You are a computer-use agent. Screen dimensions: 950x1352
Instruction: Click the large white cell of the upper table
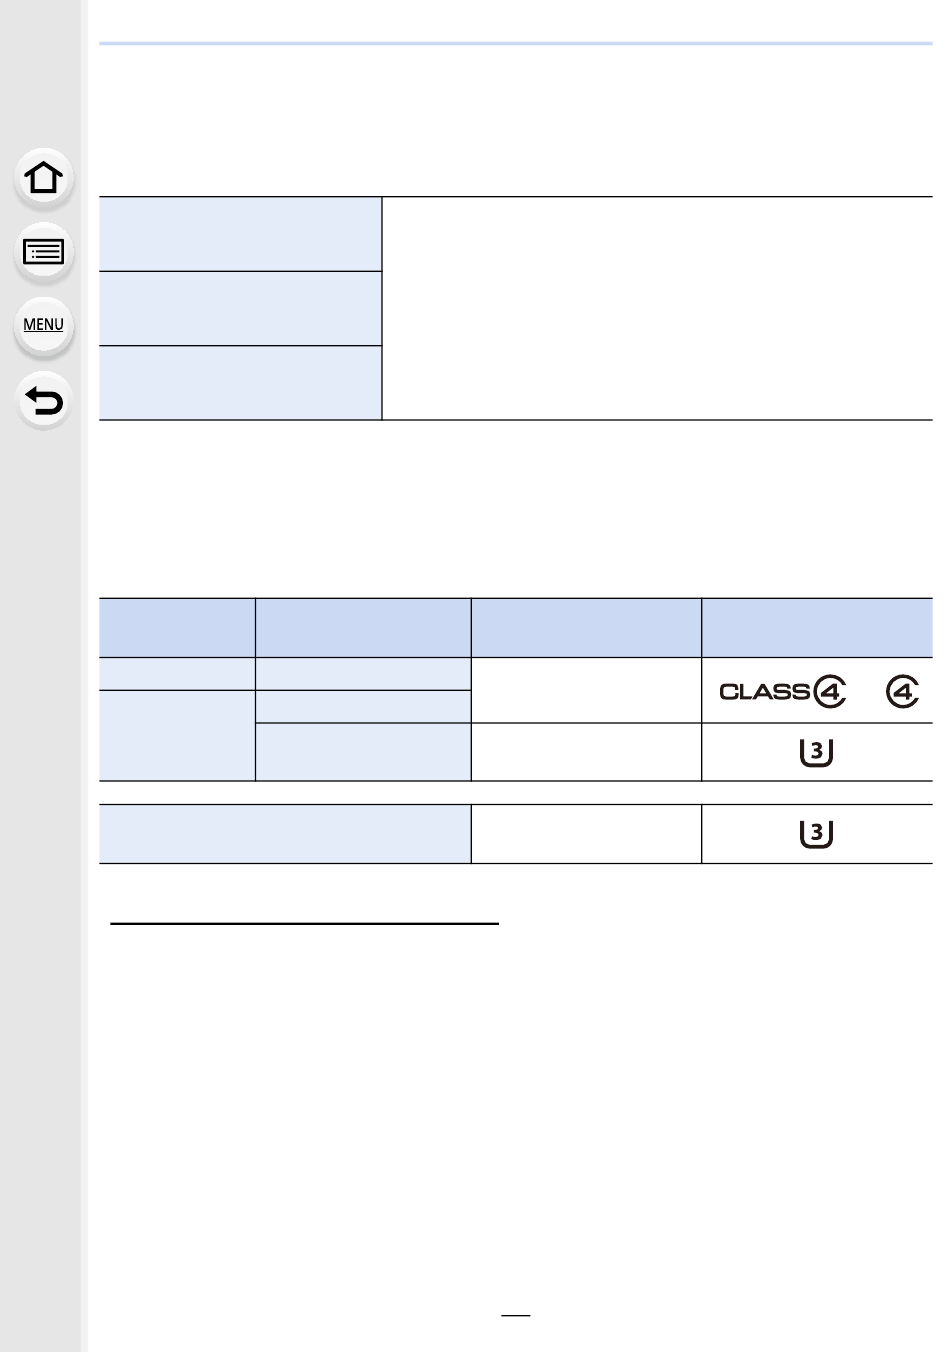coord(657,309)
